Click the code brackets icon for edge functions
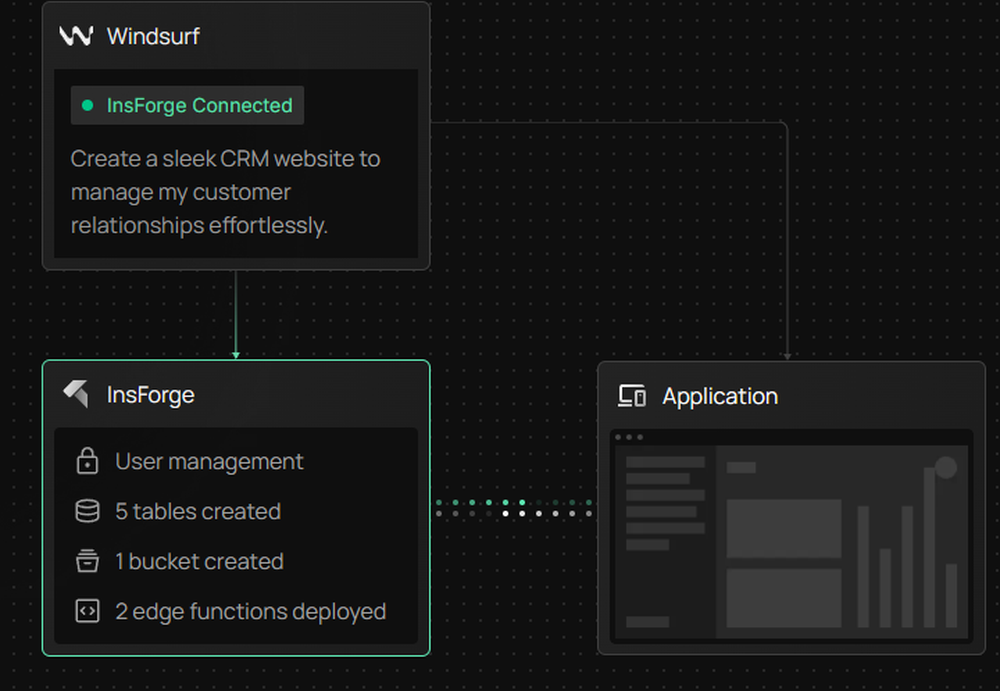The height and width of the screenshot is (691, 1000). pyautogui.click(x=87, y=611)
